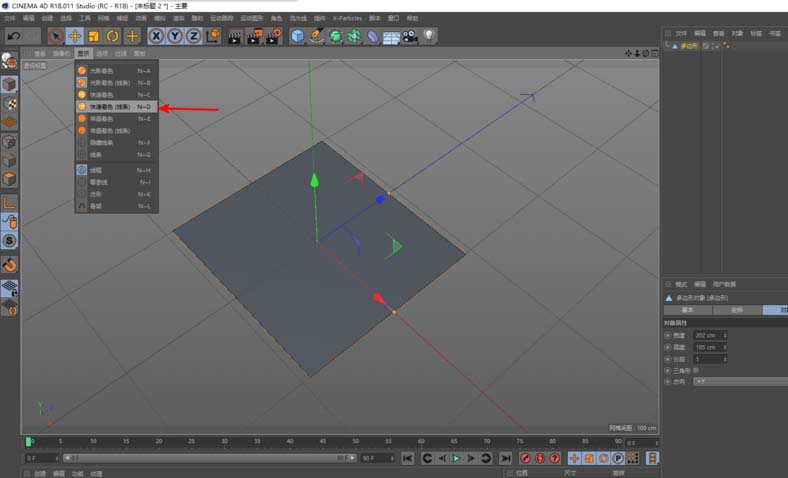The image size is (788, 478).
Task: Toggle the 三角形 checkbox in attributes
Action: coord(696,370)
